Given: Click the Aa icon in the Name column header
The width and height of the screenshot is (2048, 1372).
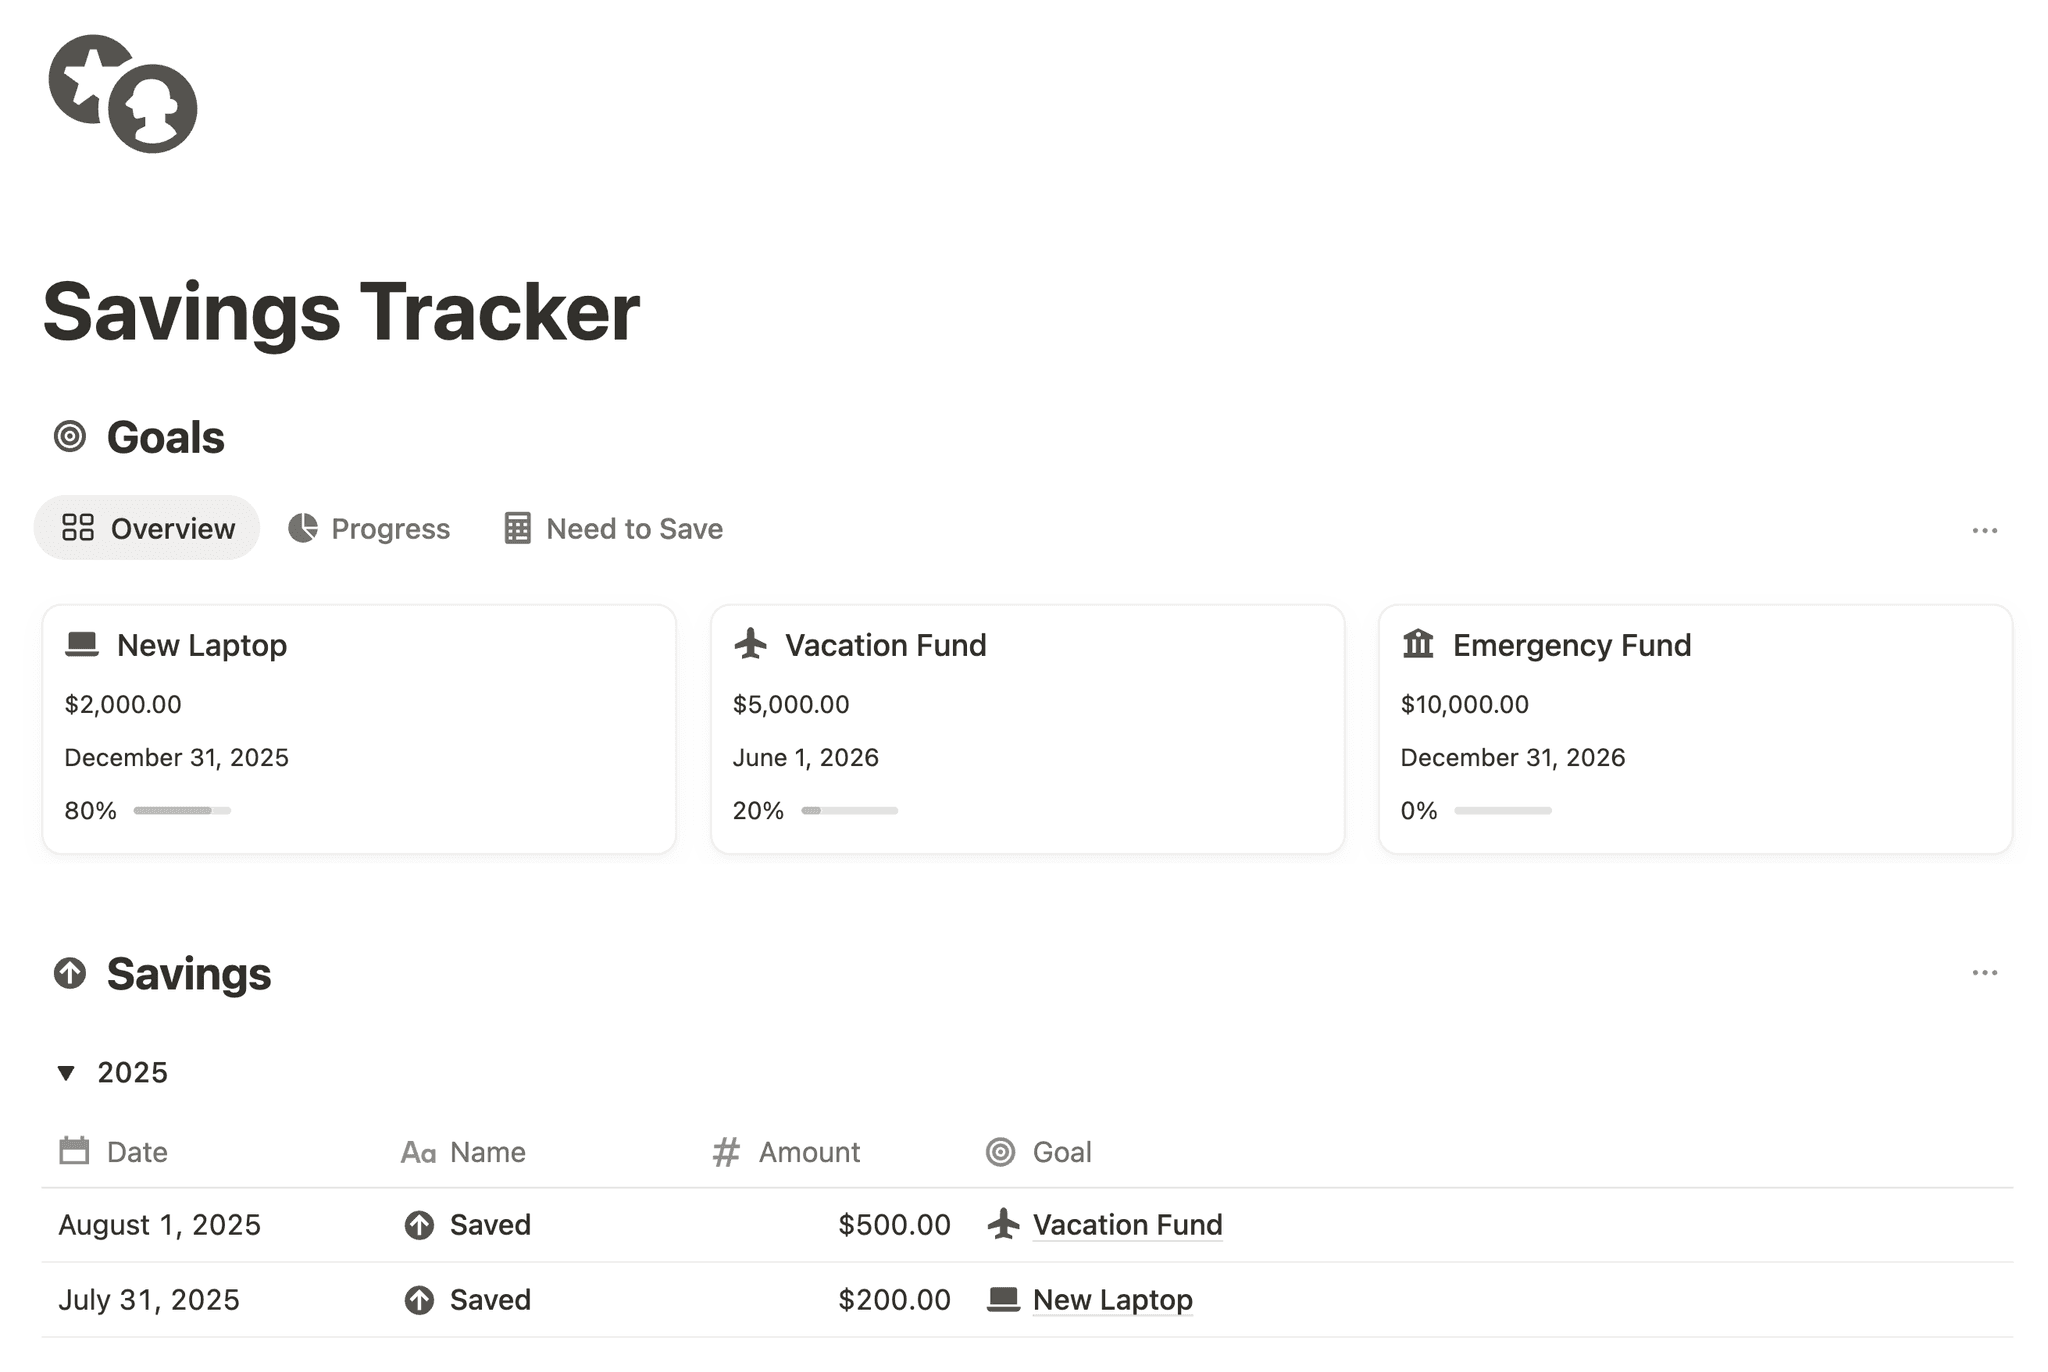Looking at the screenshot, I should click(x=419, y=1151).
